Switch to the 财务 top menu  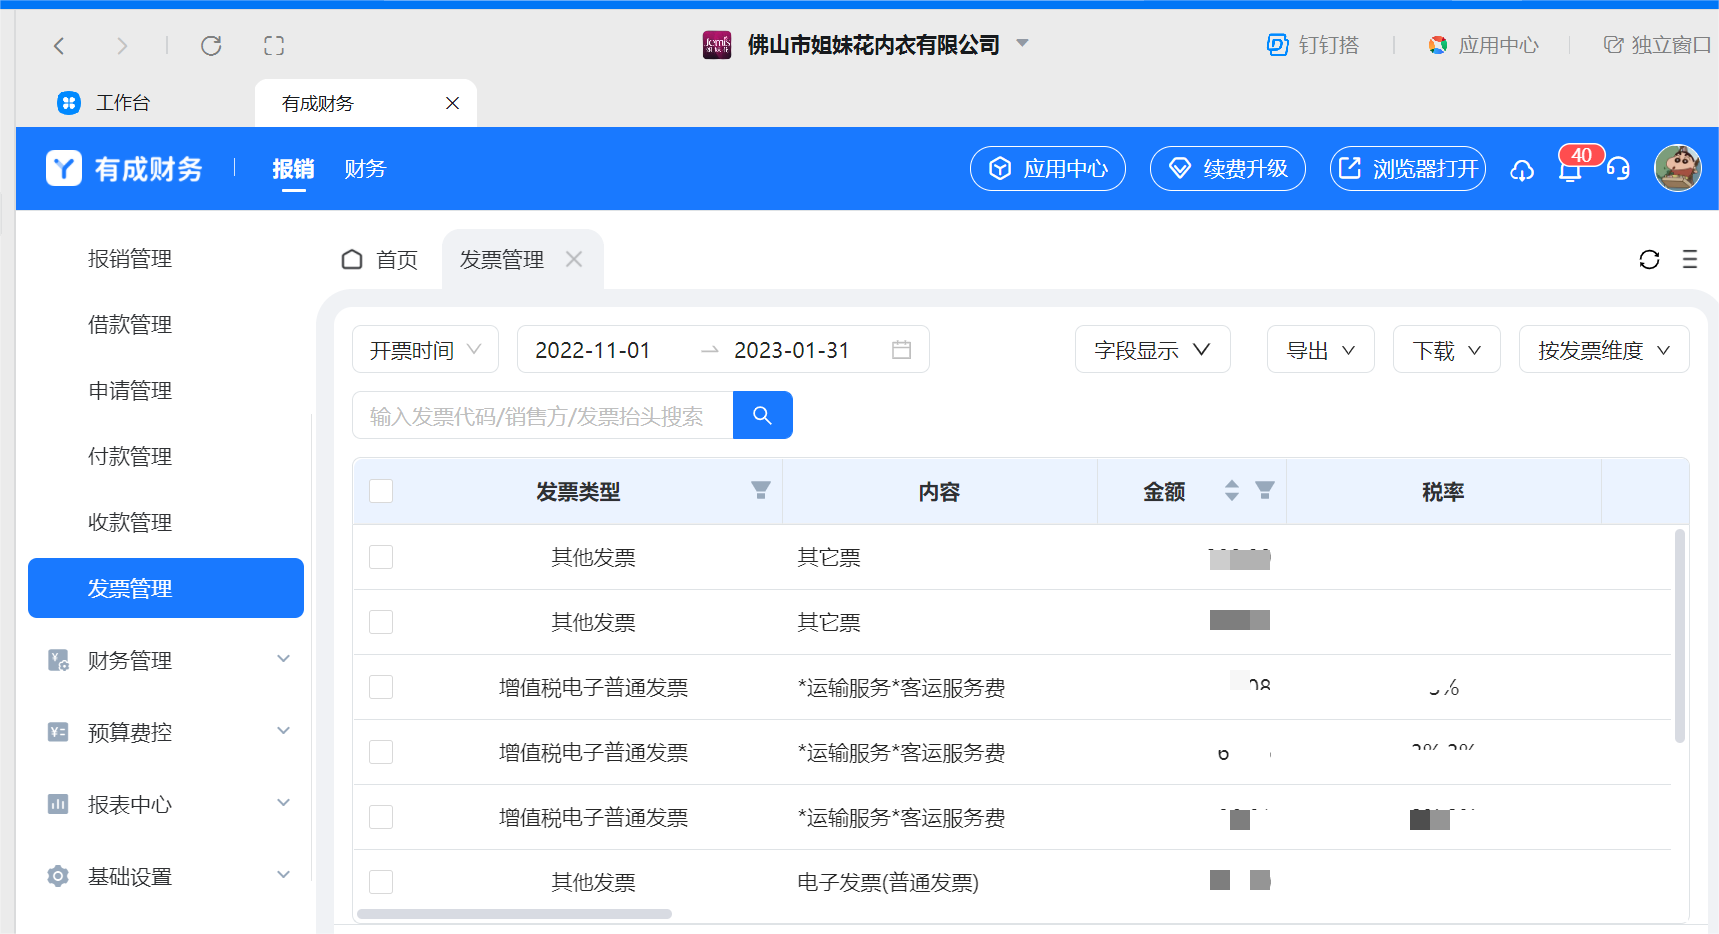pyautogui.click(x=365, y=169)
